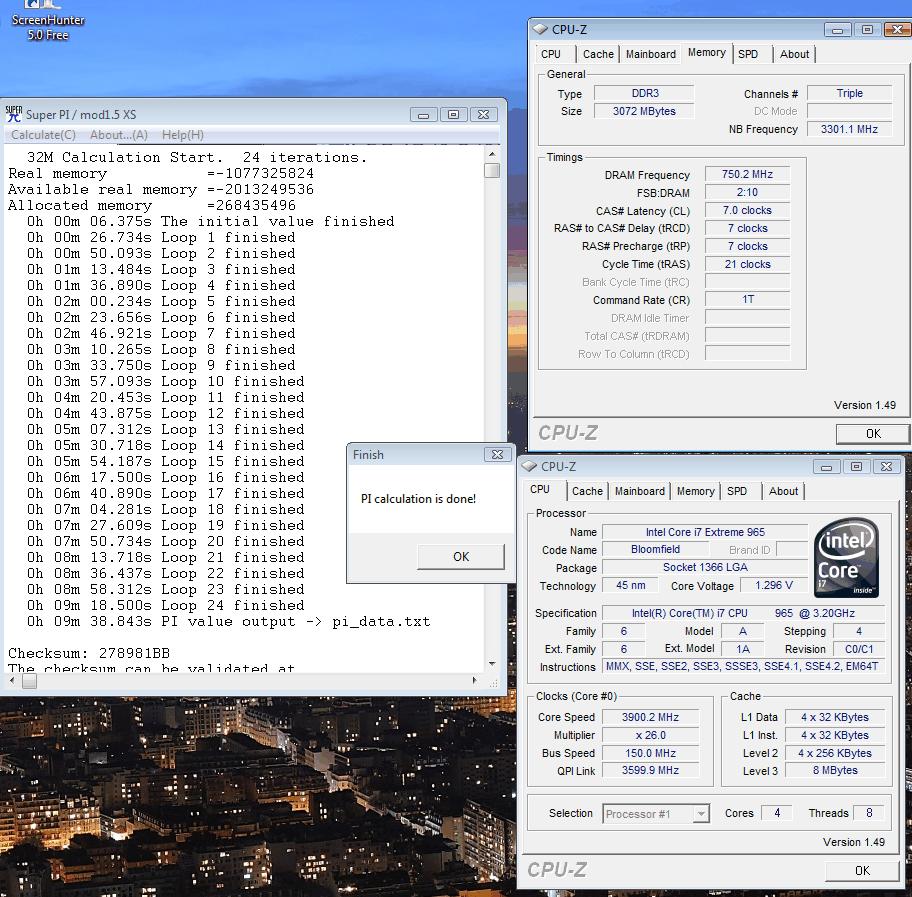Click the Revision value C0/C1
Screen dimensions: 912x897
click(859, 649)
